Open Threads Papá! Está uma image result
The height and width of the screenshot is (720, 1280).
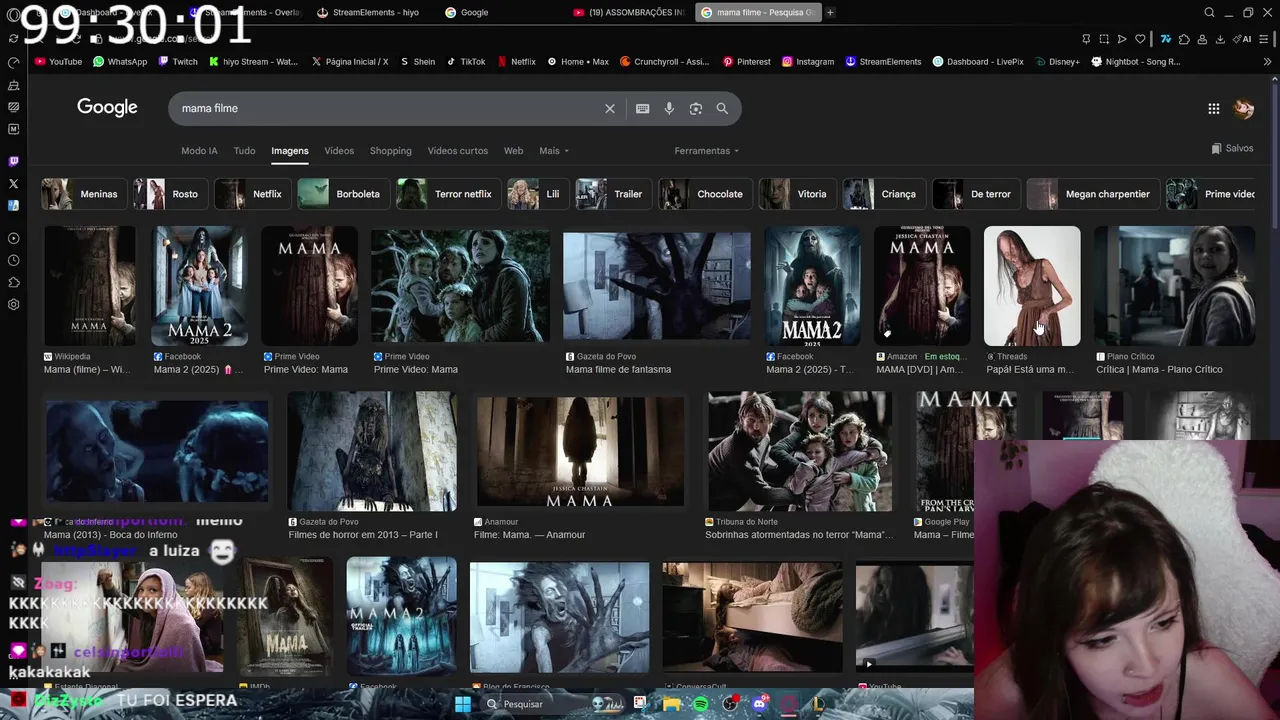[1032, 286]
